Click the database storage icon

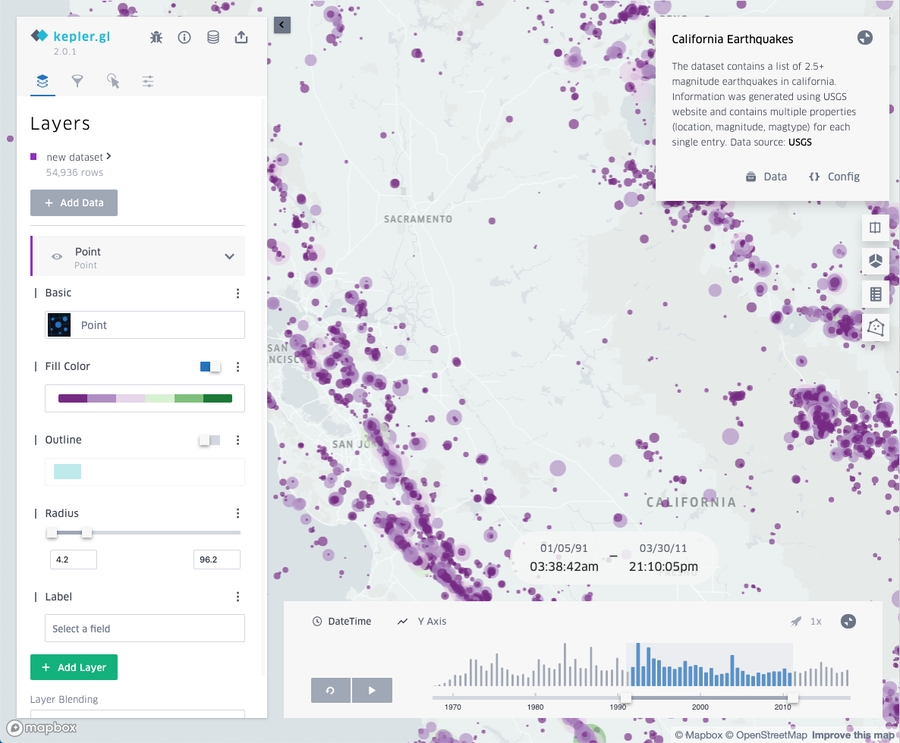213,37
